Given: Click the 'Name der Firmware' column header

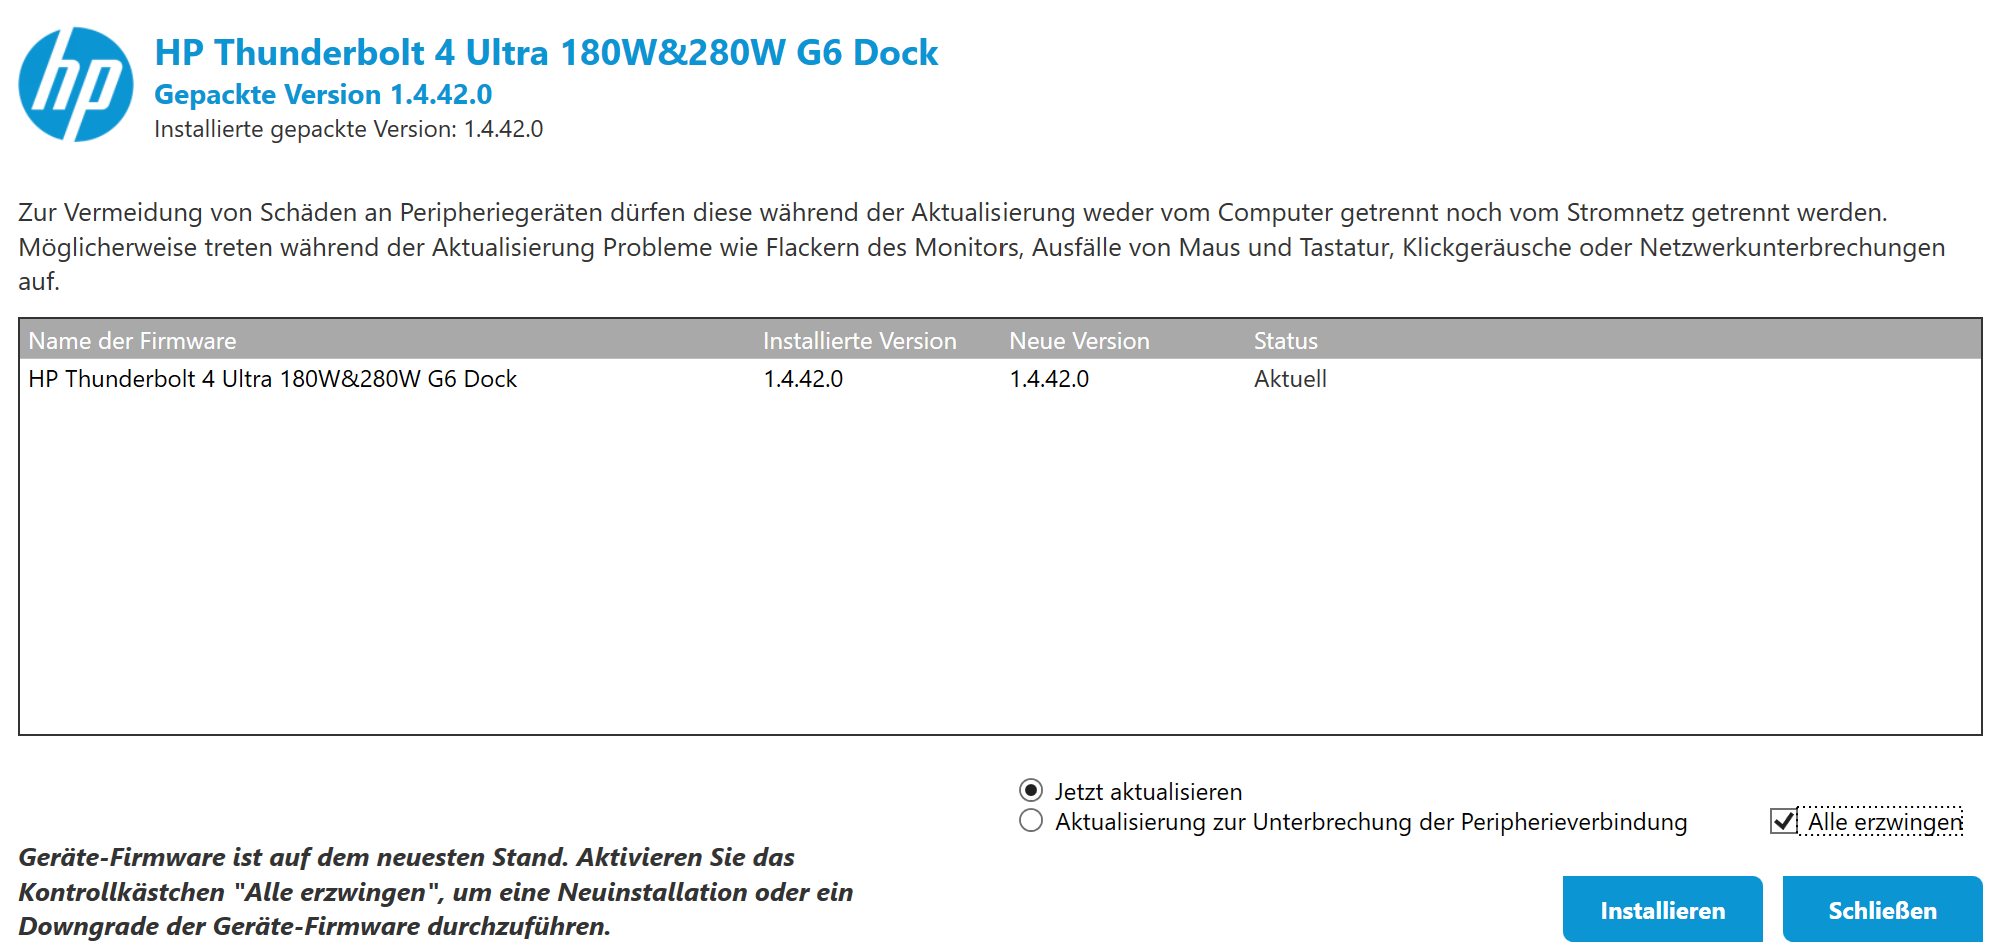Looking at the screenshot, I should 132,341.
